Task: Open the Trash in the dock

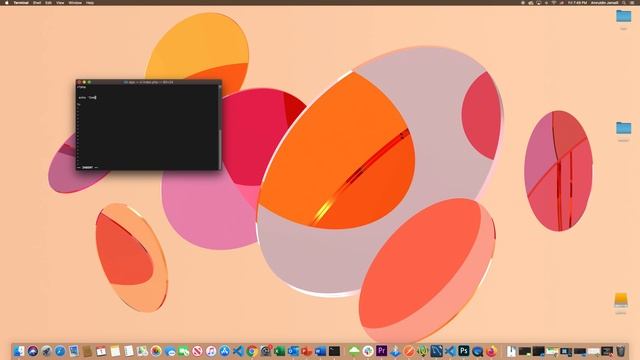Action: [x=620, y=351]
